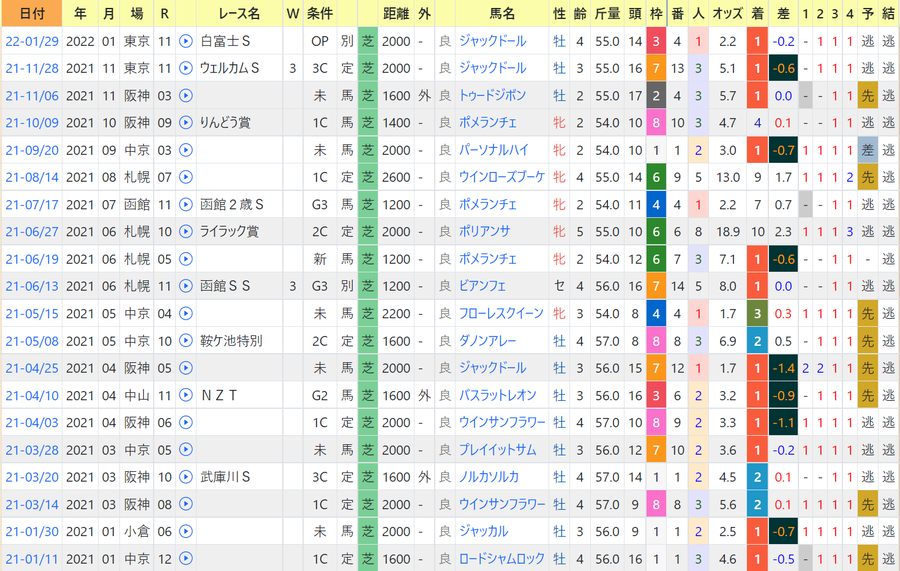Play the 函館SS race video icon
Screen dimensions: 900x571
point(185,286)
